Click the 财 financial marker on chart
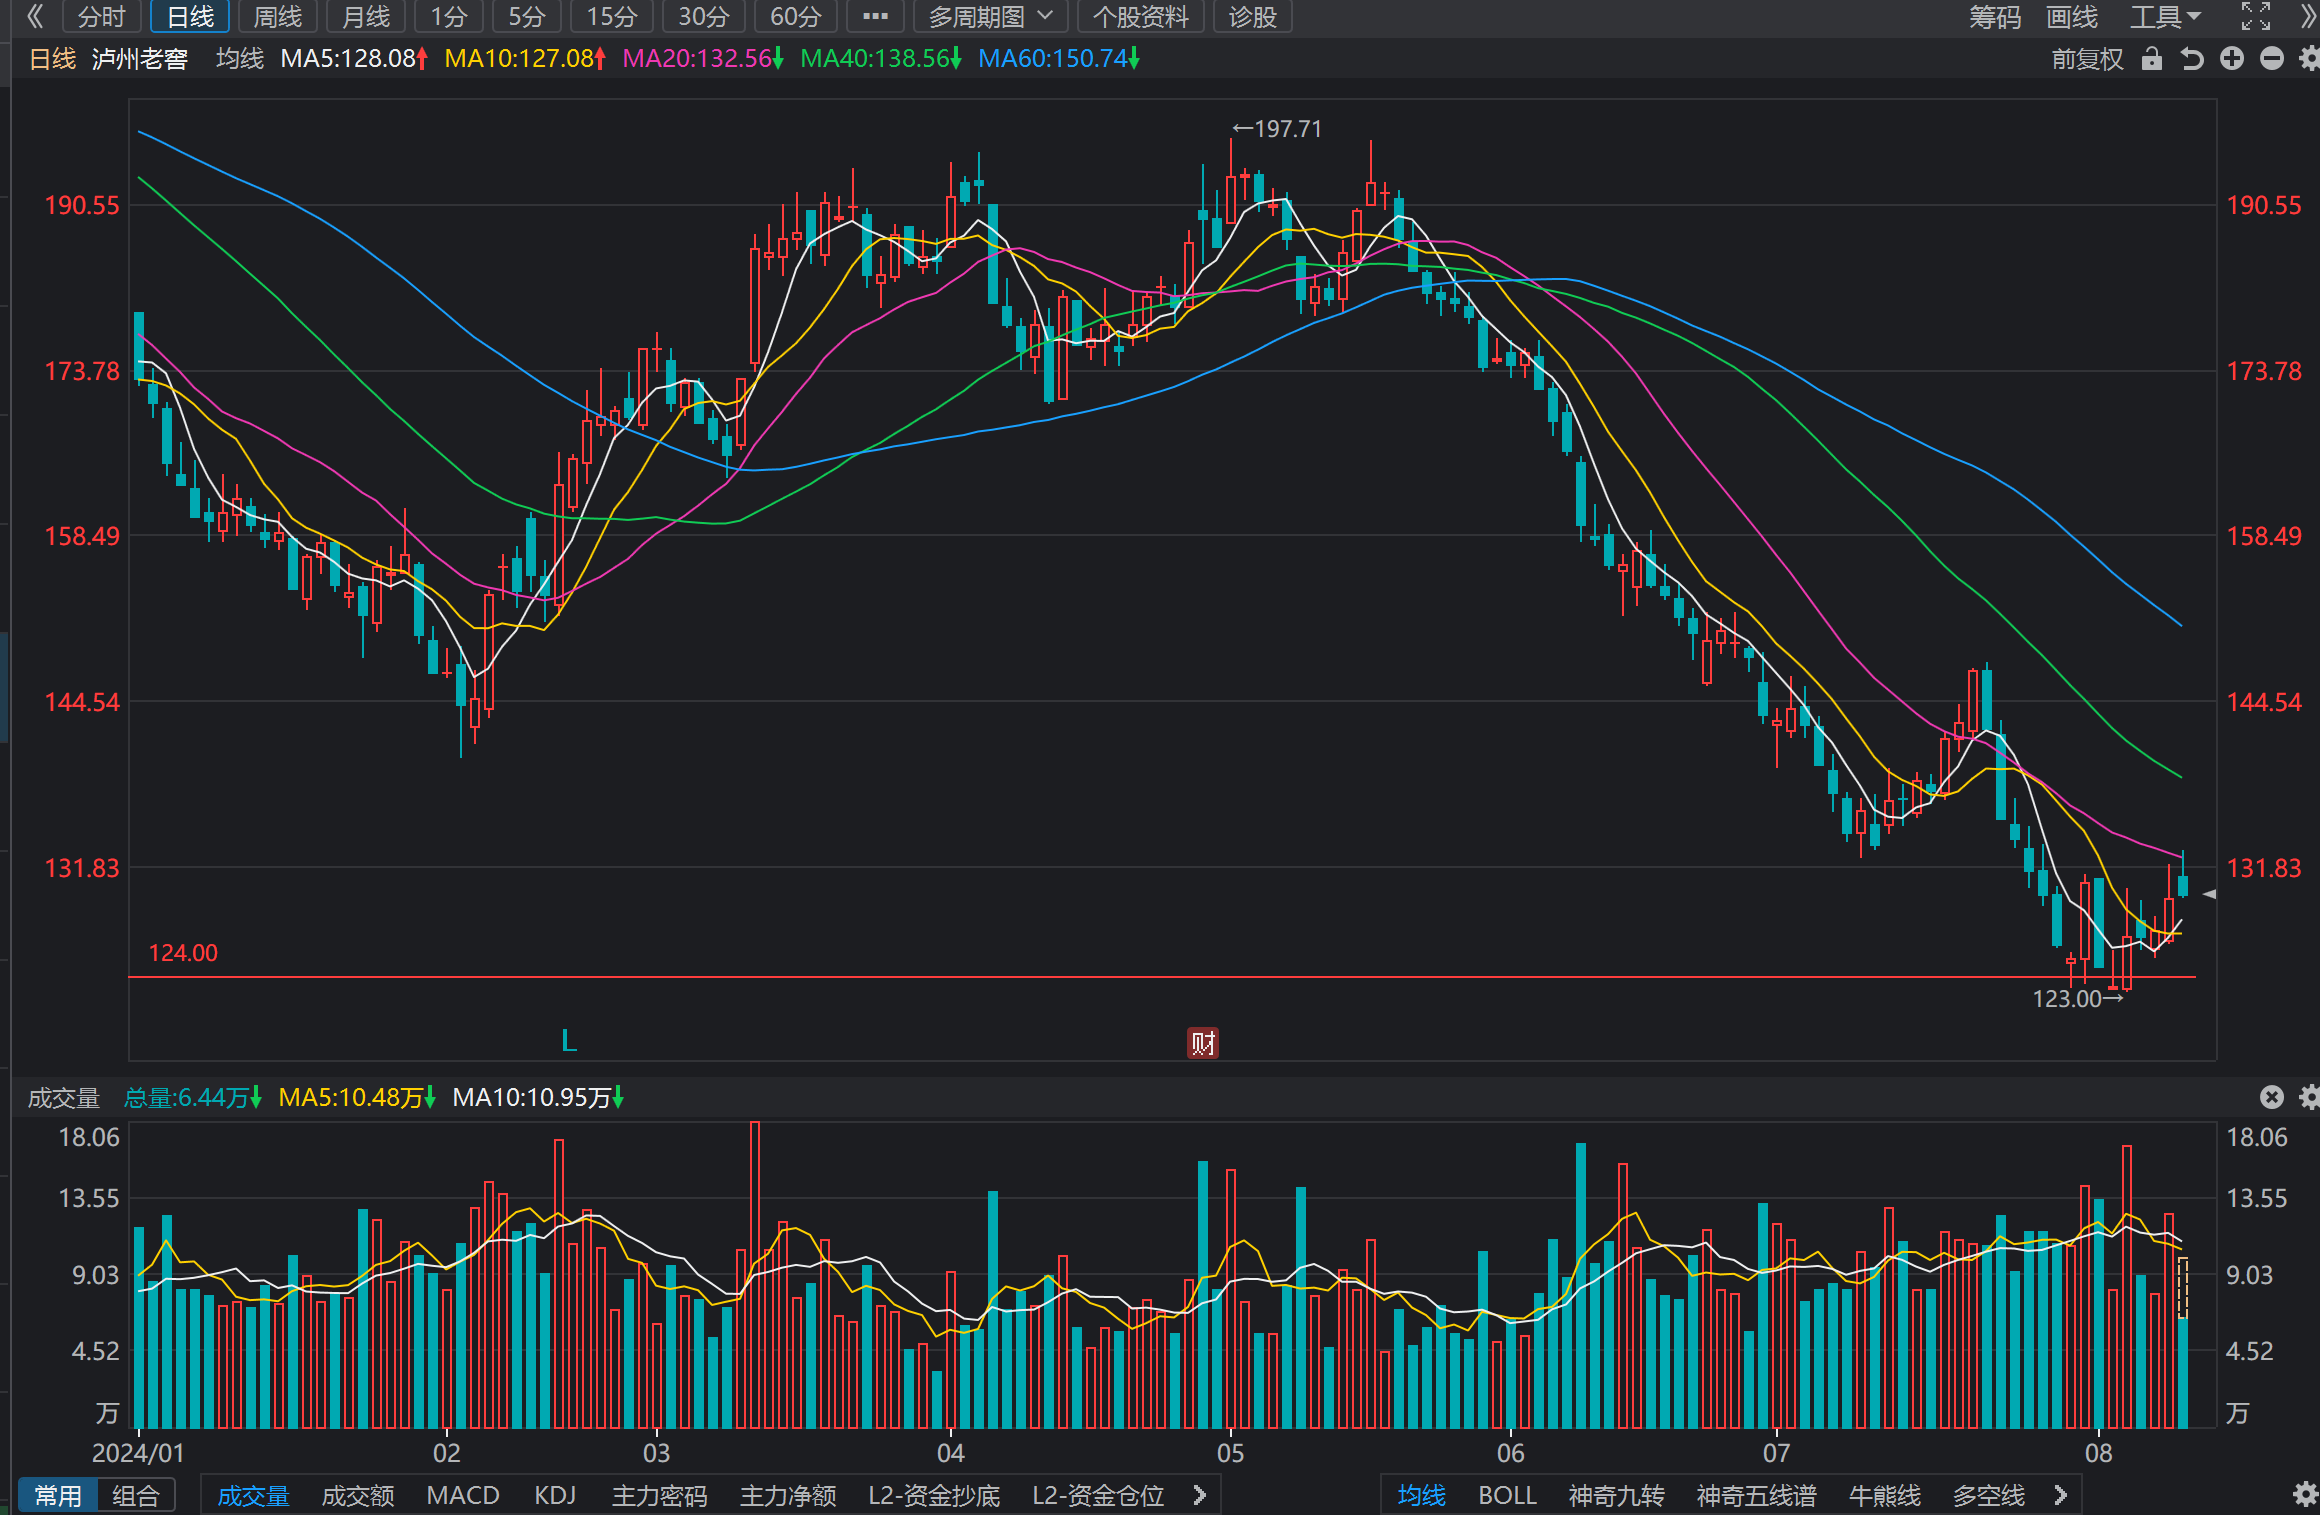 [1203, 1043]
